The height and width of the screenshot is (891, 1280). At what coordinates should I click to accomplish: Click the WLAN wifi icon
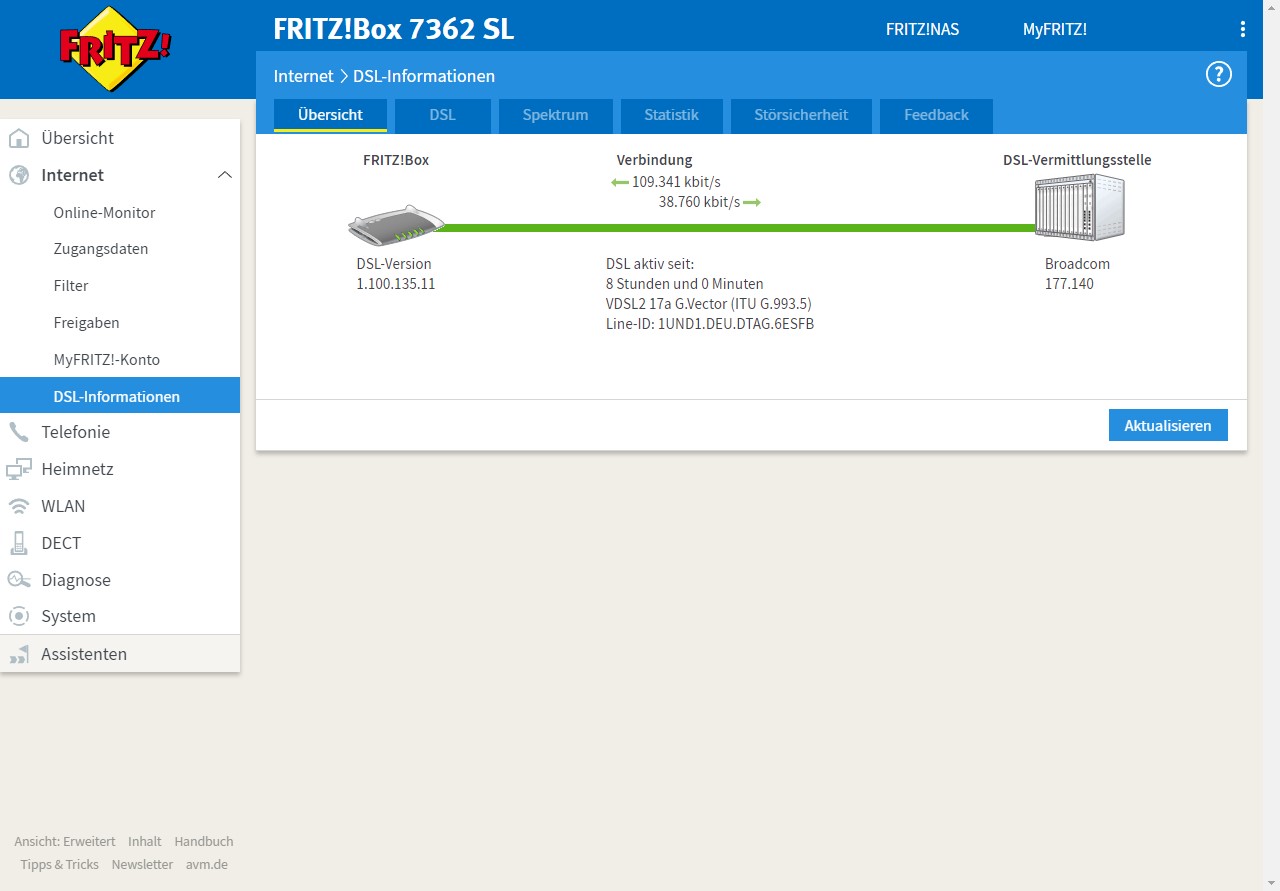pos(19,506)
